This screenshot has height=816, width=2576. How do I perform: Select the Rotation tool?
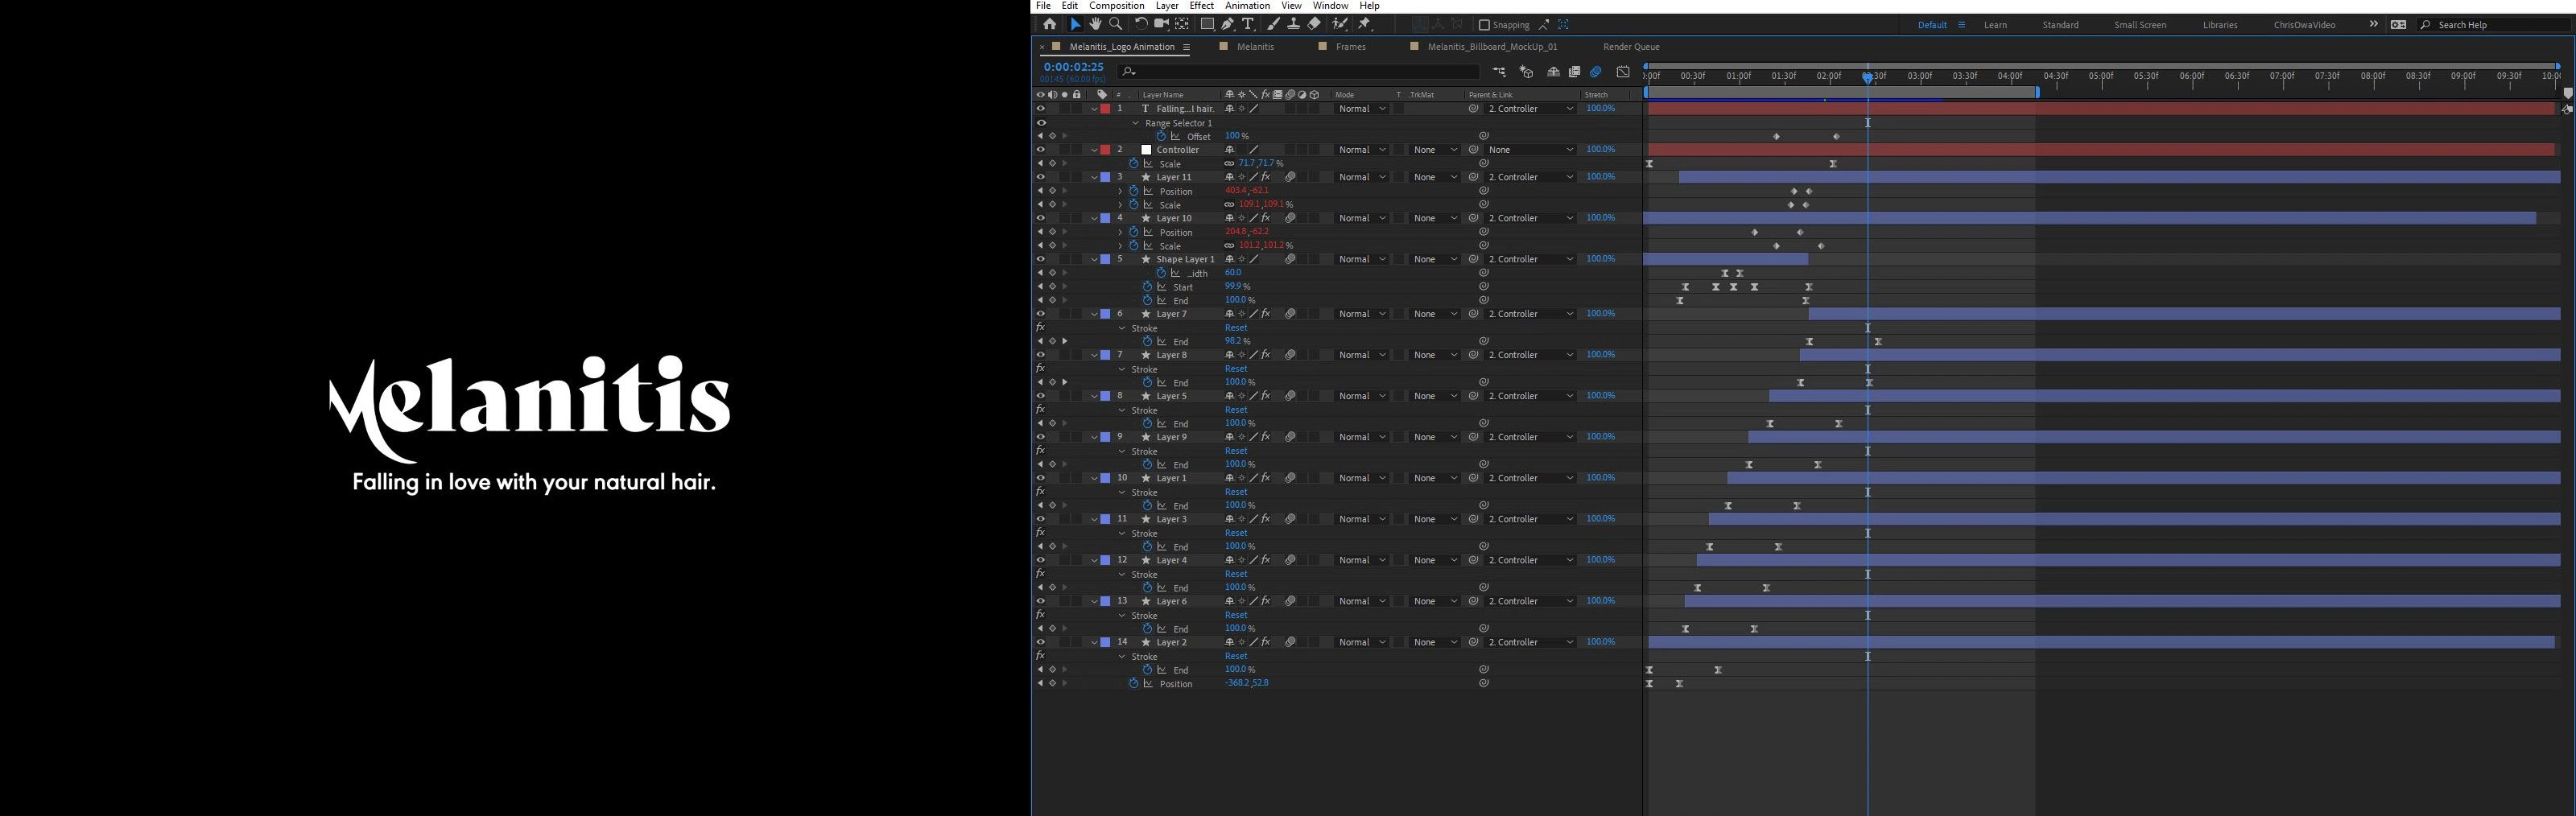click(1141, 24)
